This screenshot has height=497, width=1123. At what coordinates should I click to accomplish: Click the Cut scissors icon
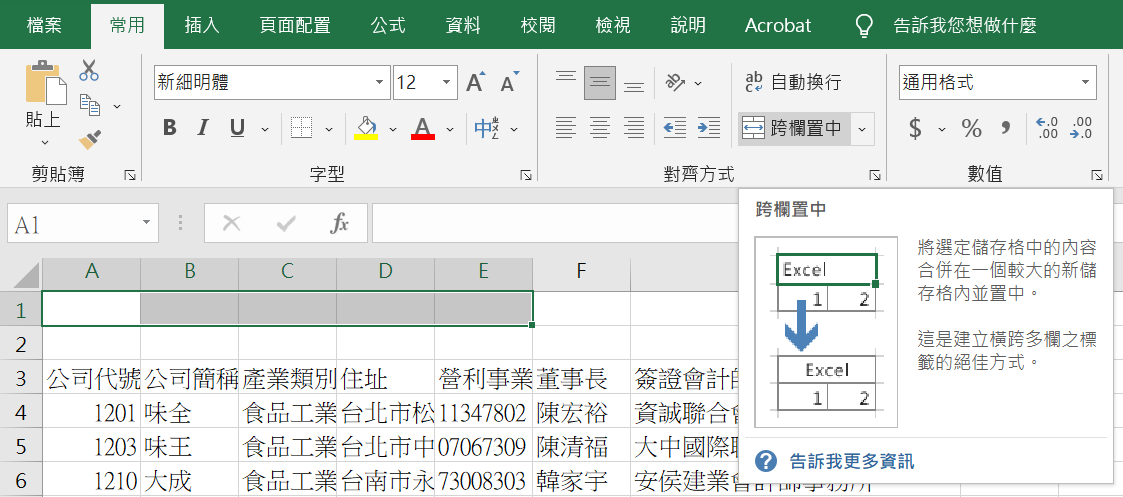coord(89,70)
